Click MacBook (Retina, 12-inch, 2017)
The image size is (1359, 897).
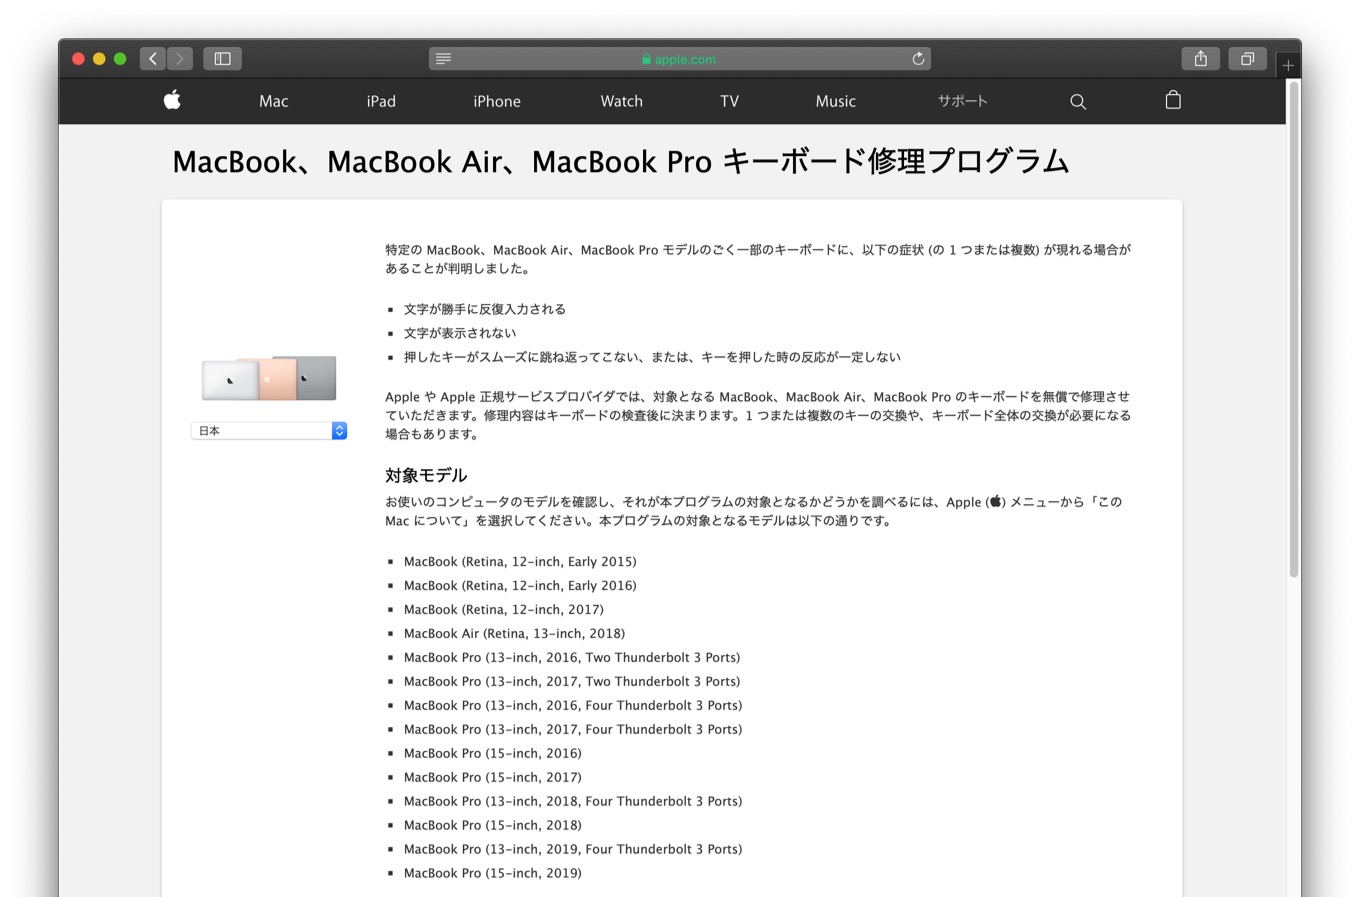point(504,610)
